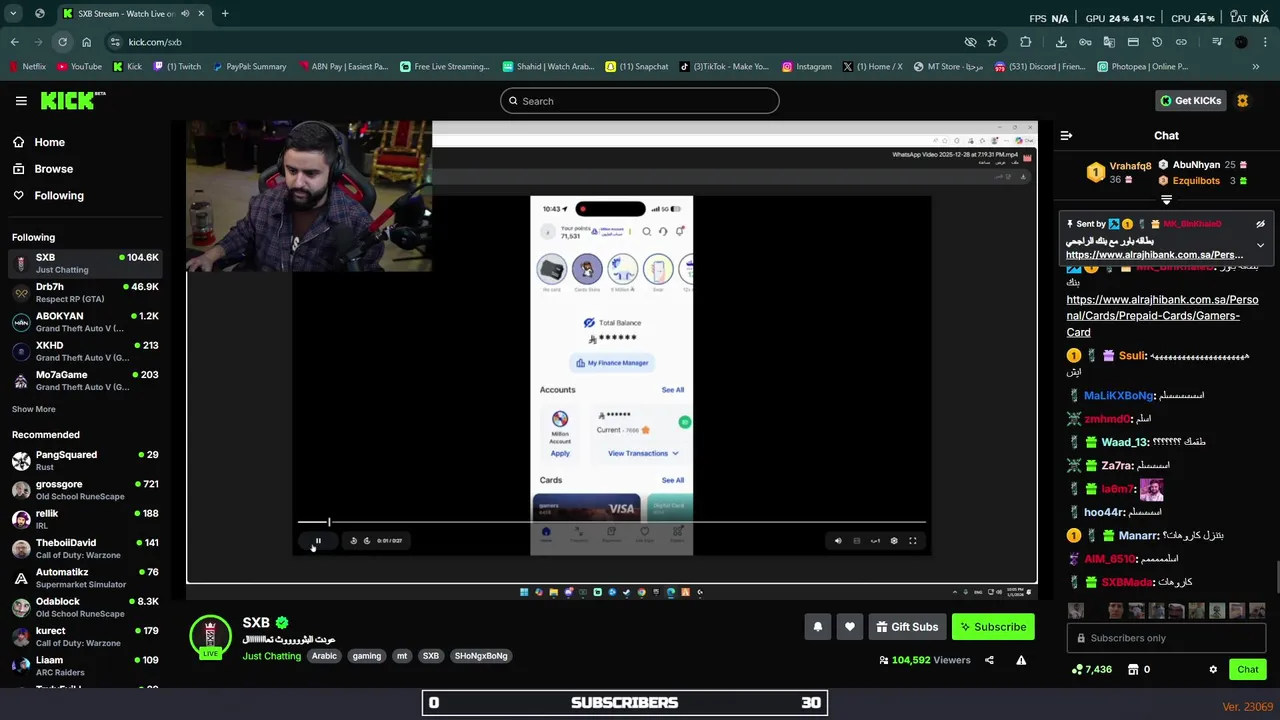Mute the inner video speaker icon
This screenshot has width=1280, height=720.
click(838, 541)
